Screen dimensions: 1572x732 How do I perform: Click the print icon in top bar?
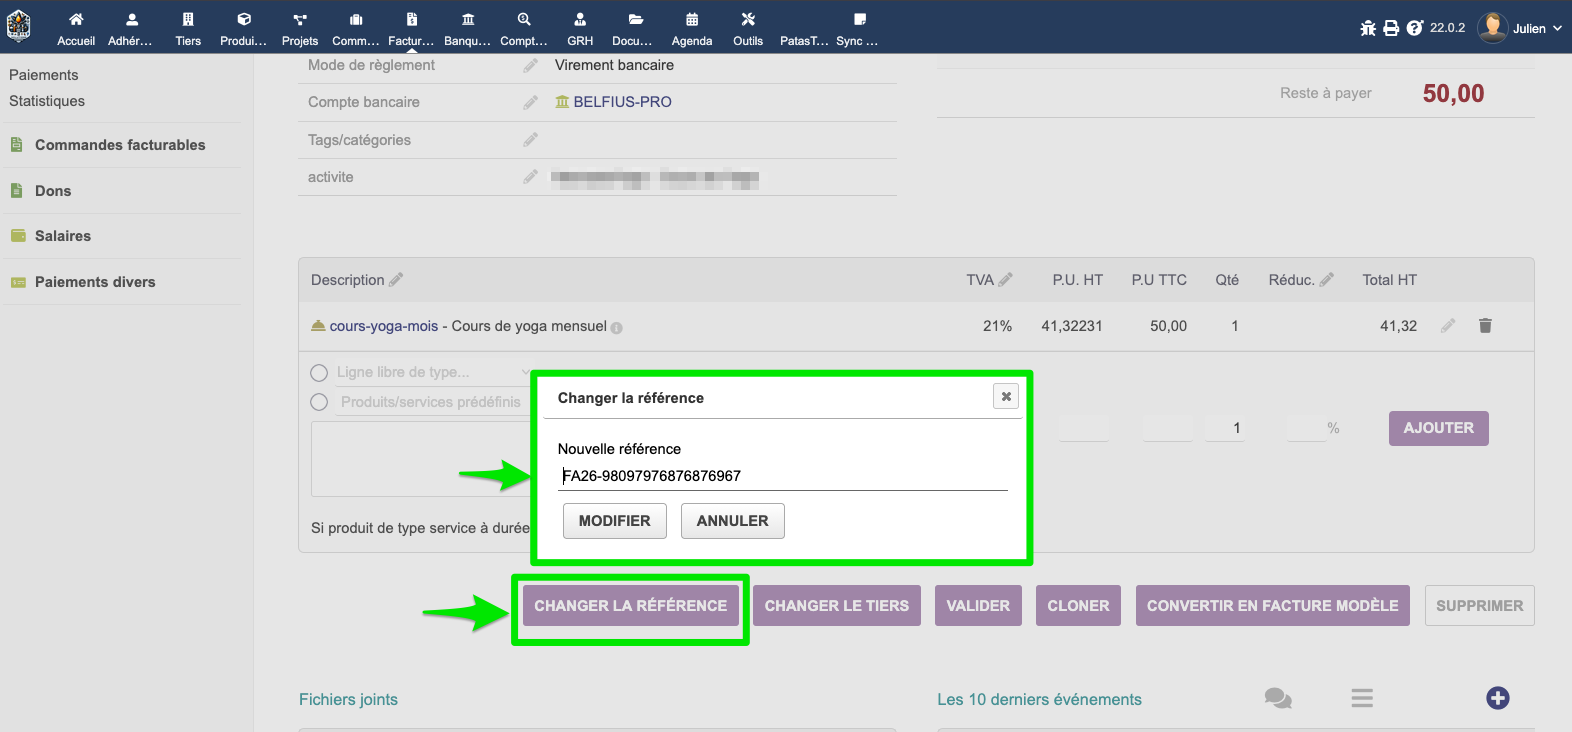[1391, 28]
